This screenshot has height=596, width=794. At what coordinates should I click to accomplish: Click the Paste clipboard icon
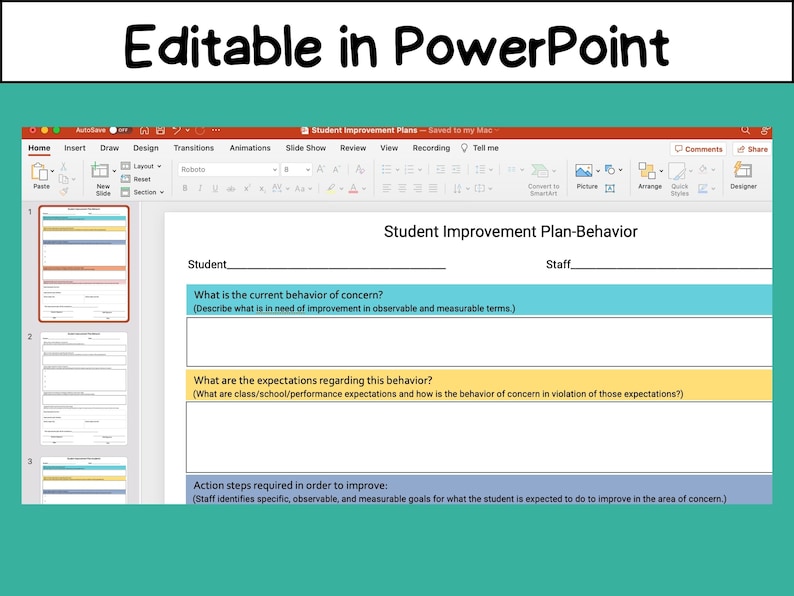click(39, 172)
